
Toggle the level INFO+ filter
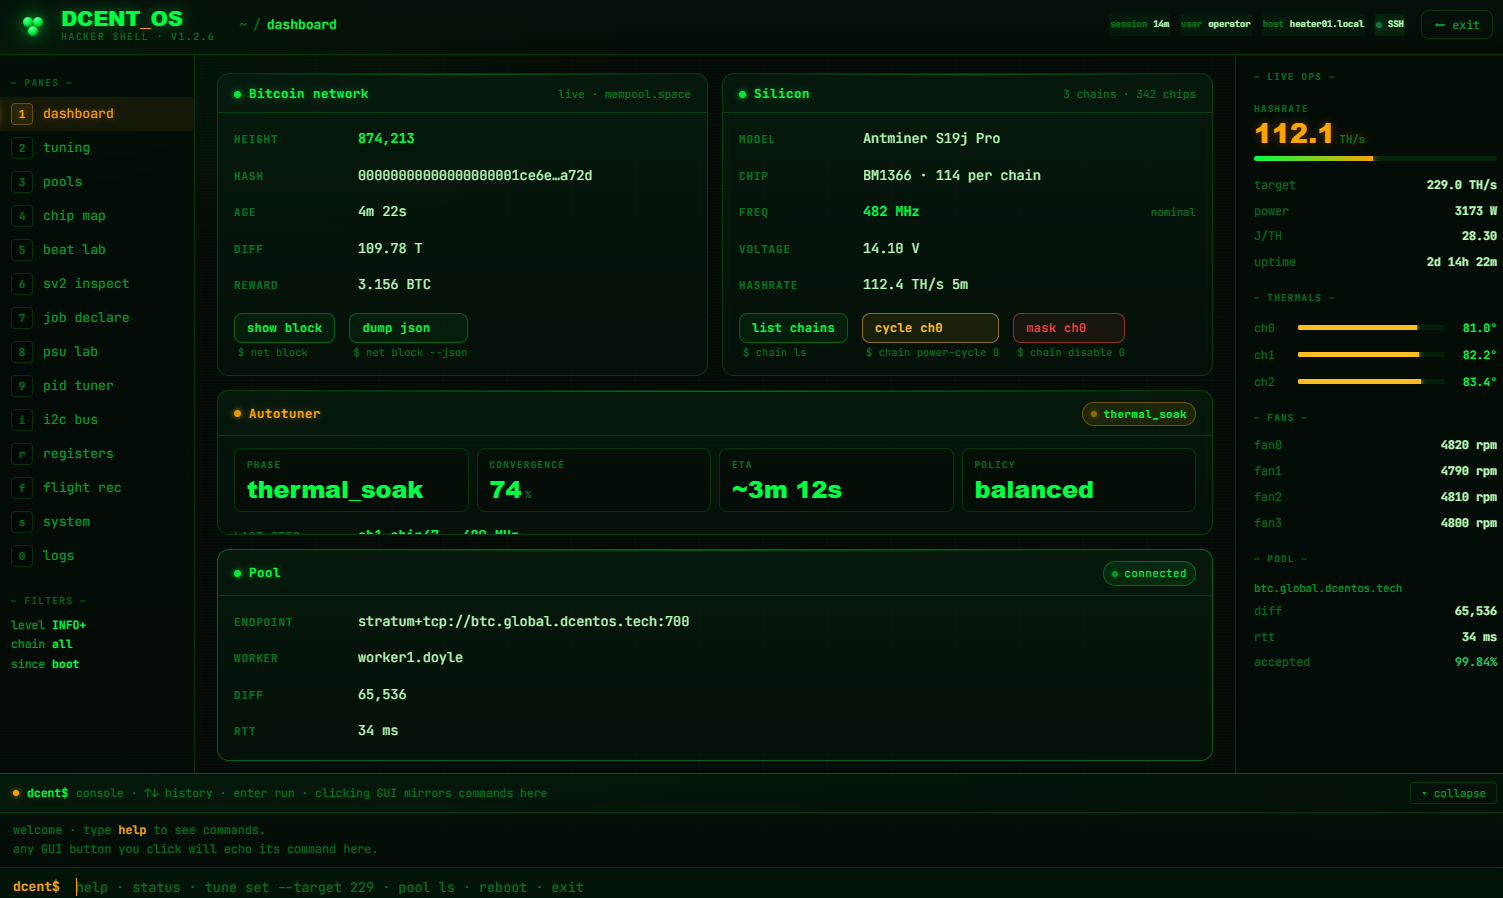coord(49,625)
